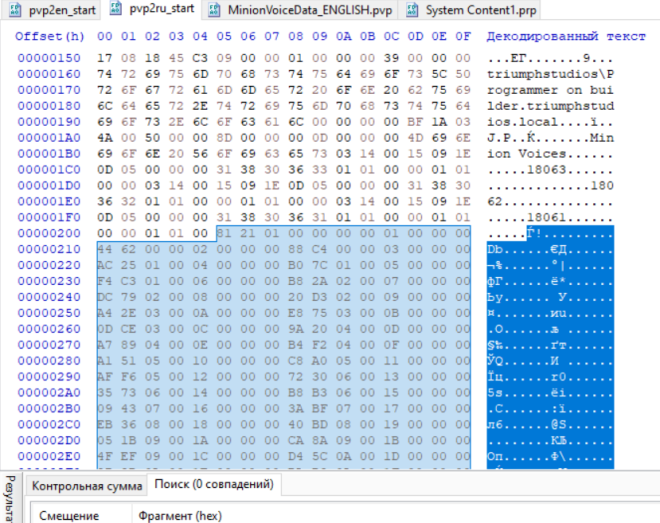Click decoded text 'lder.triumphstud'
The width and height of the screenshot is (660, 523).
[x=551, y=106]
